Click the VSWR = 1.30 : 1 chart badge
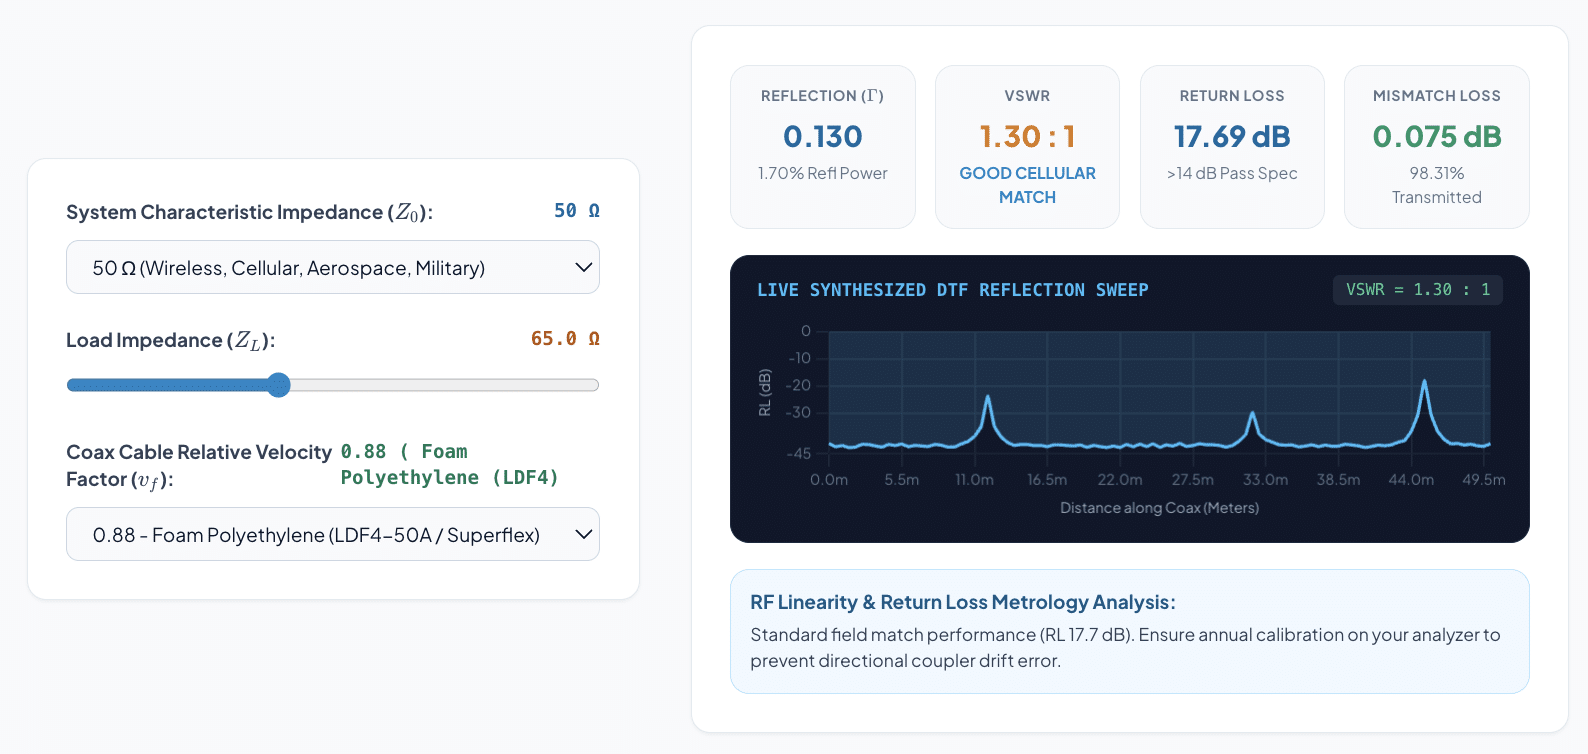 1418,290
